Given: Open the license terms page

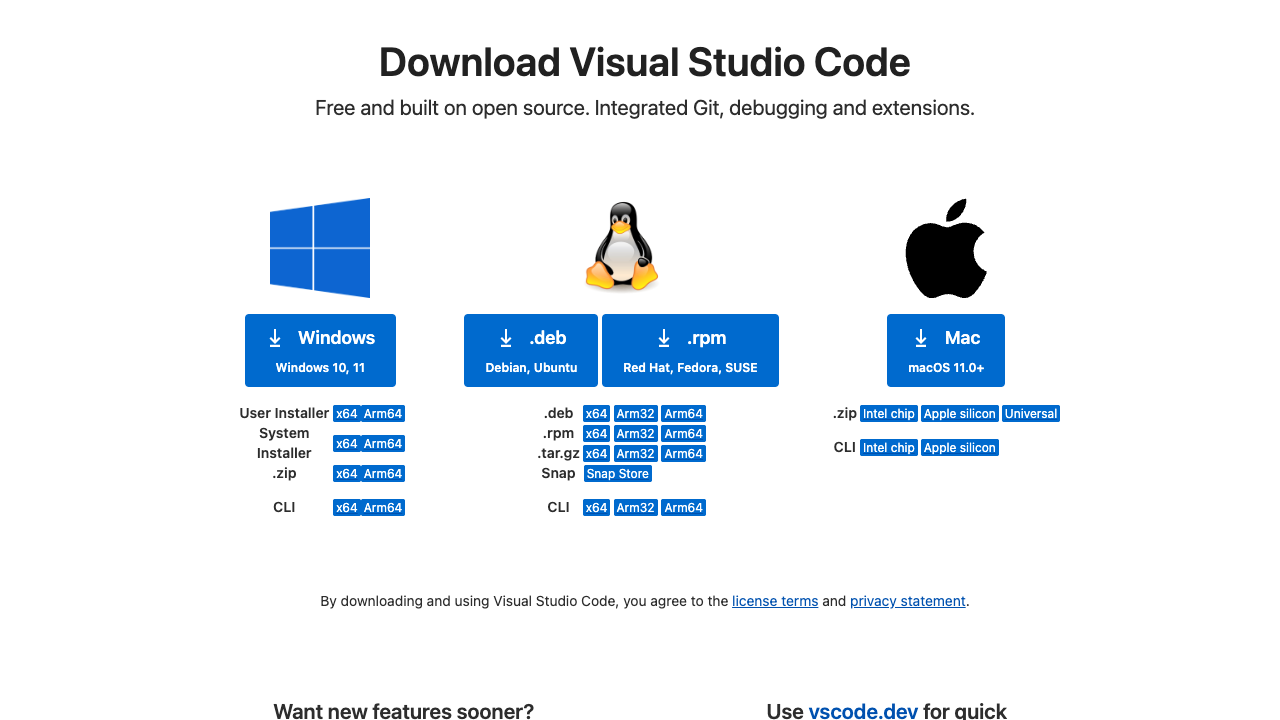Looking at the screenshot, I should 775,601.
